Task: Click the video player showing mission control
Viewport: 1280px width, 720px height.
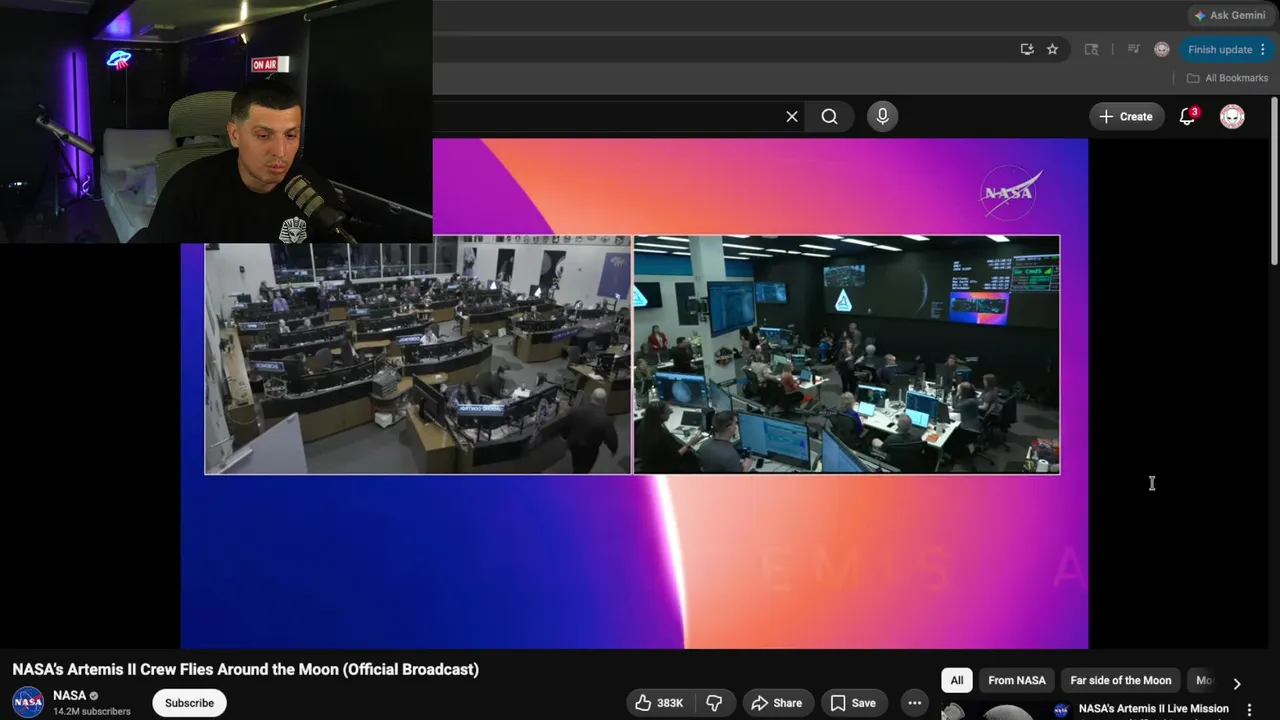Action: point(634,393)
